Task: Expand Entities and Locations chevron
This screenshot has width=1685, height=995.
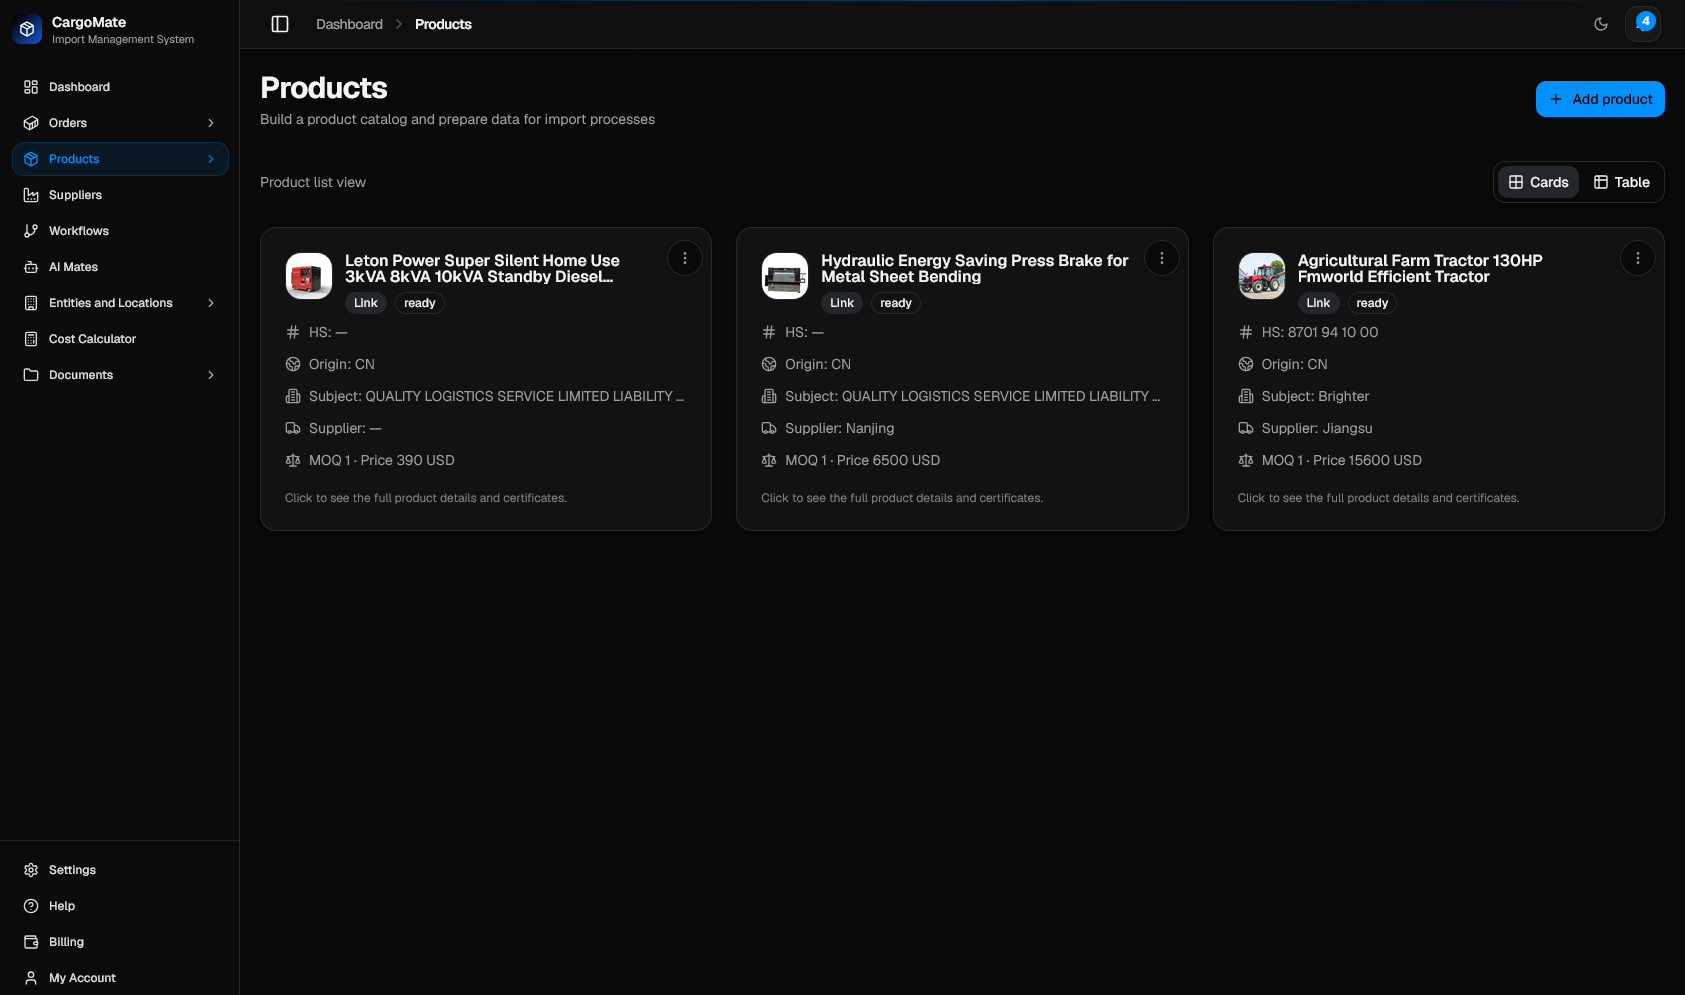Action: tap(211, 303)
